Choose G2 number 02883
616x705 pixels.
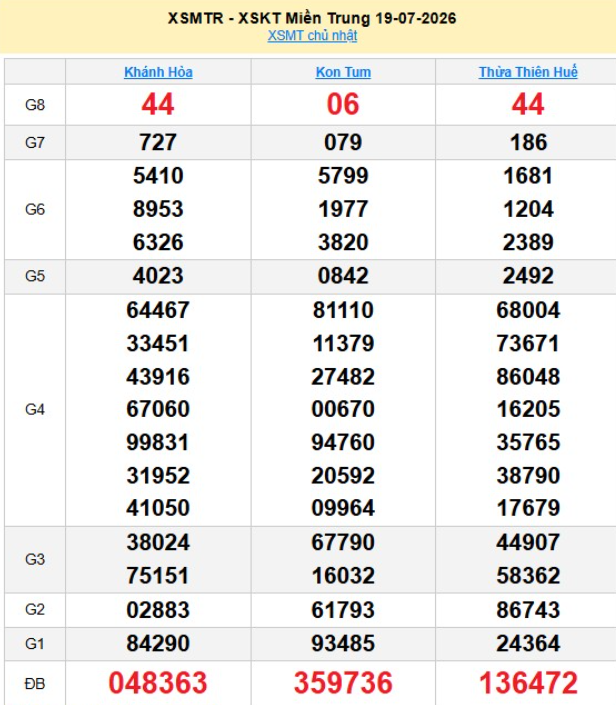(158, 610)
